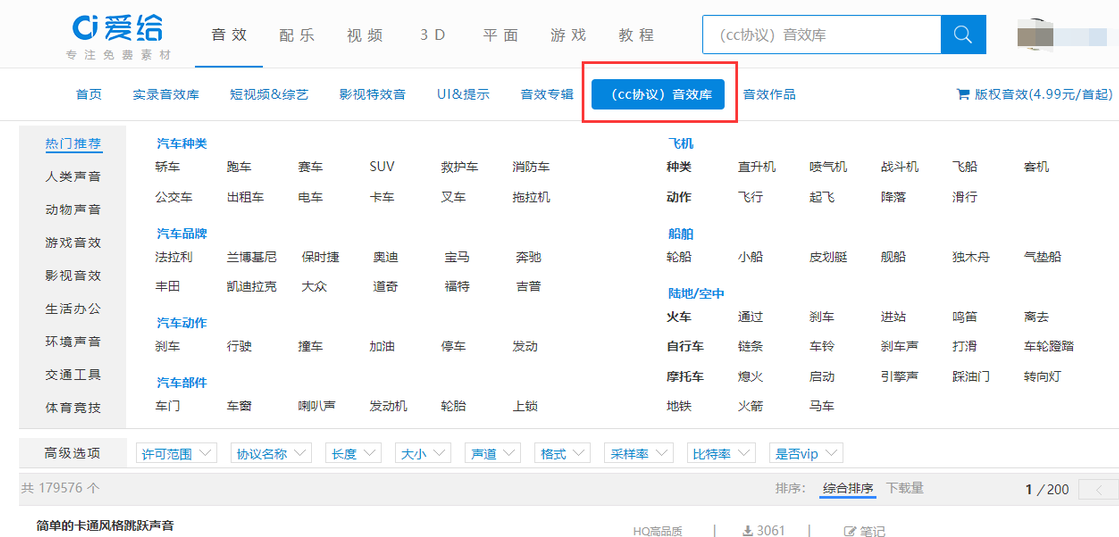Switch to the 音效 top menu
Viewport: 1119px width, 537px height.
tap(229, 35)
